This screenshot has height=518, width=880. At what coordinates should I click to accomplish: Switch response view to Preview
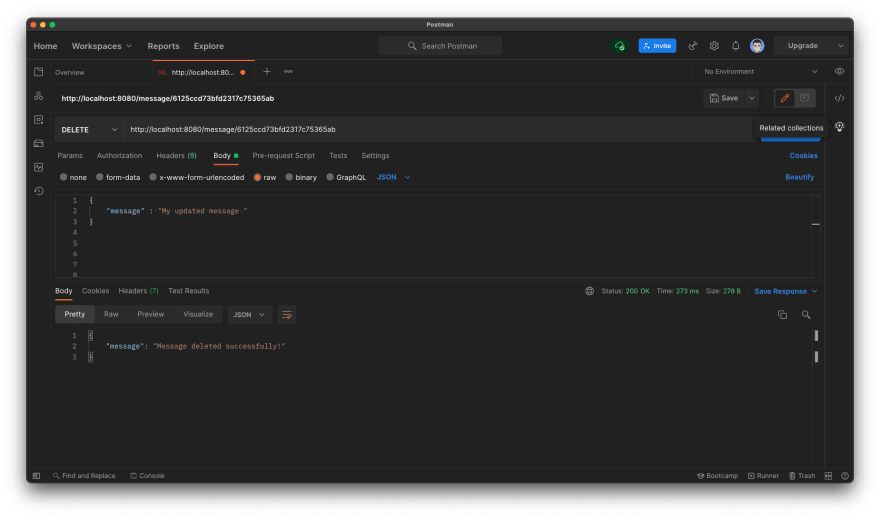[150, 314]
